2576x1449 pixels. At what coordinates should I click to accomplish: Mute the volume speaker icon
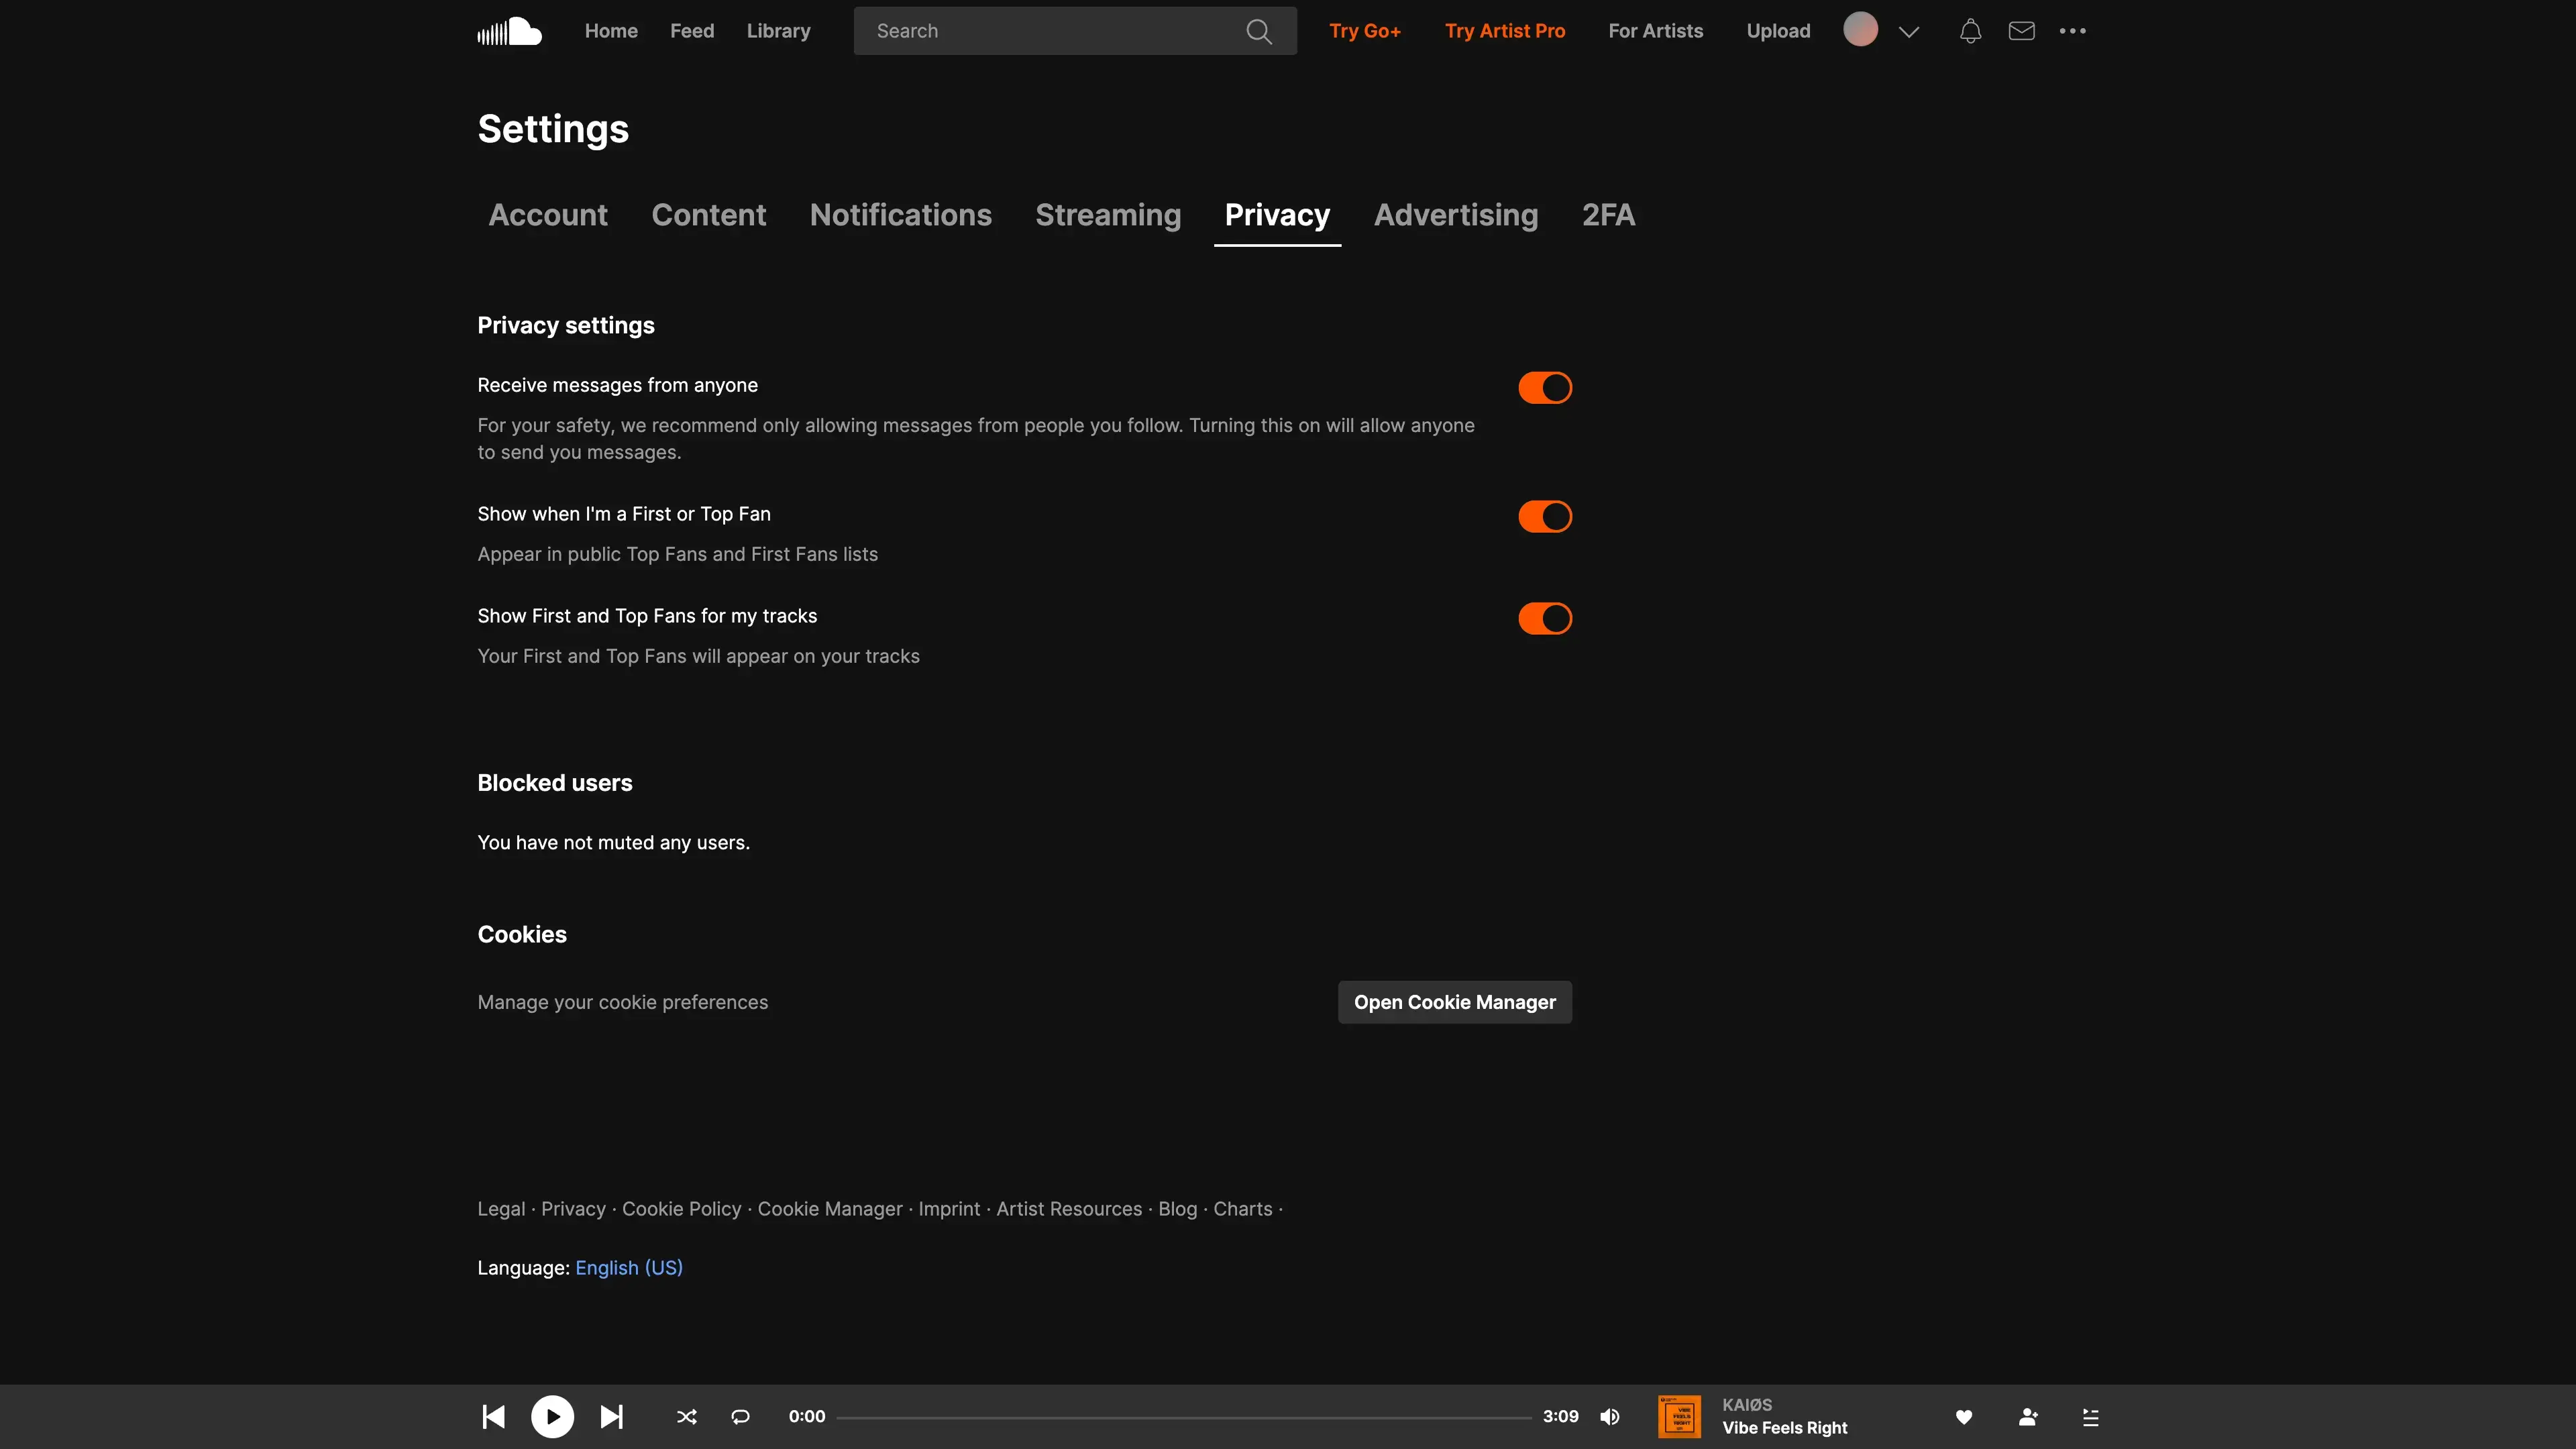pyautogui.click(x=1609, y=1416)
